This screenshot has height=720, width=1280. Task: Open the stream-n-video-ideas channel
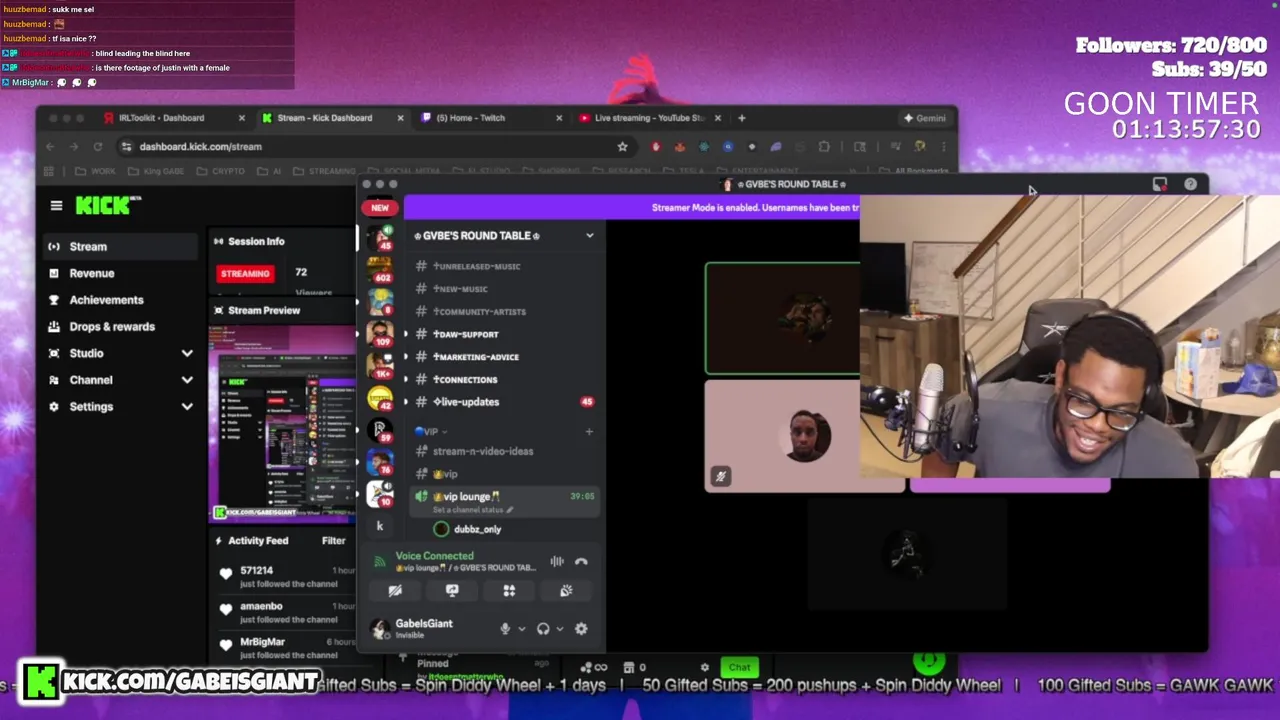[483, 451]
